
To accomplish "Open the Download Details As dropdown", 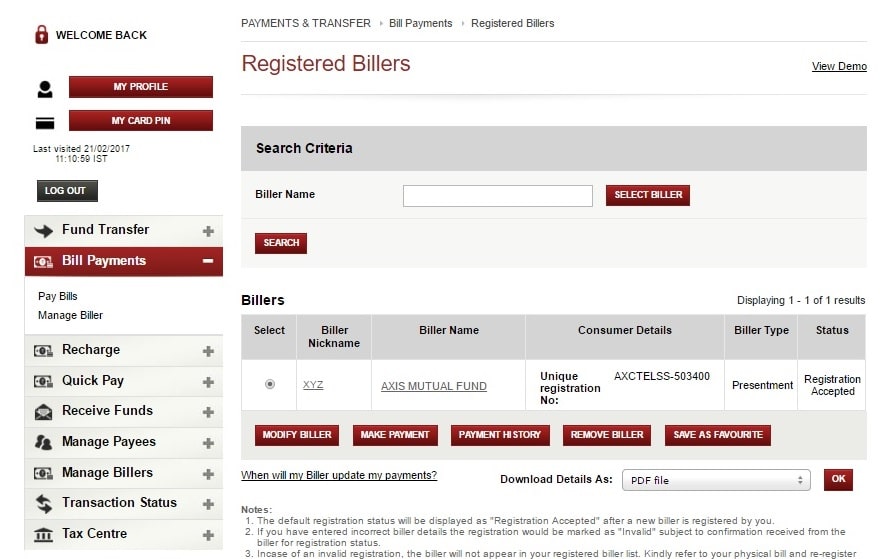I will pyautogui.click(x=715, y=480).
